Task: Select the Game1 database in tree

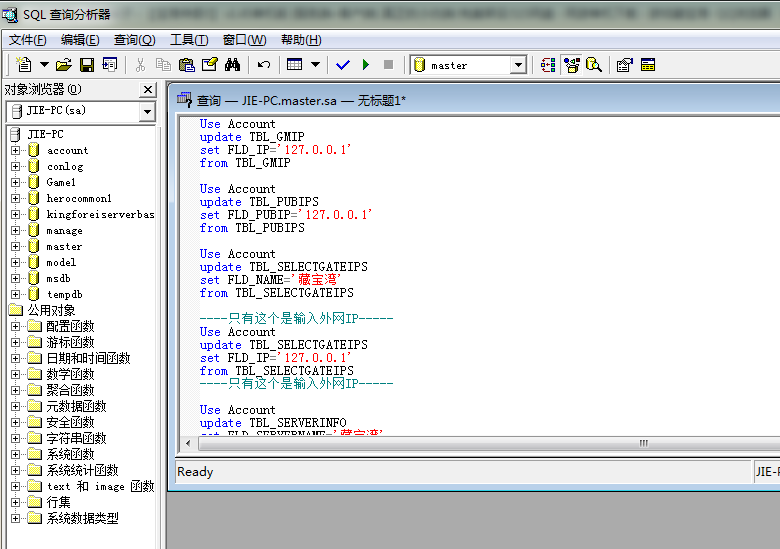Action: pyautogui.click(x=61, y=182)
